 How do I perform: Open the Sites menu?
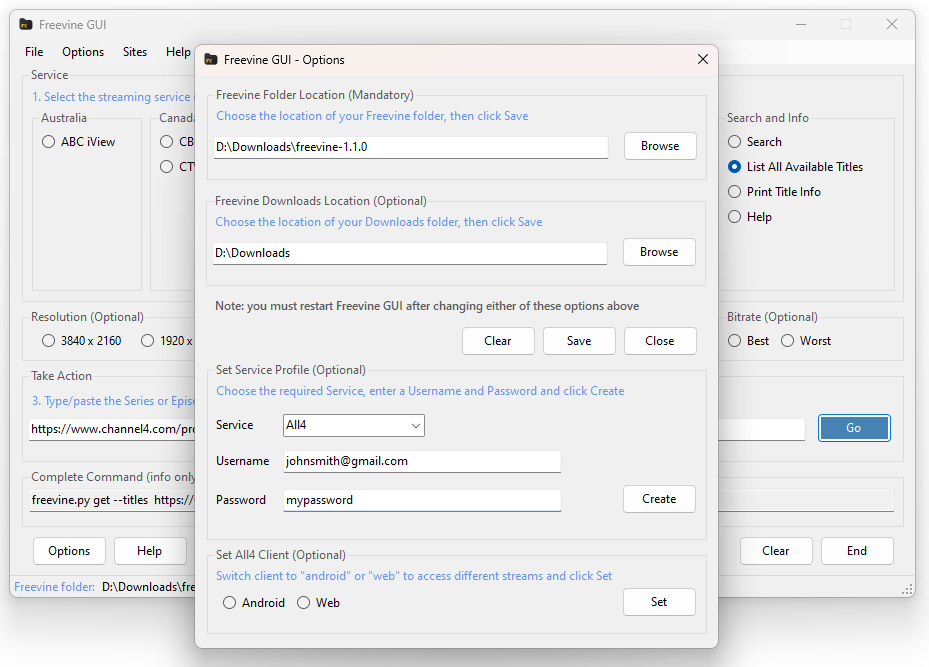click(x=135, y=52)
